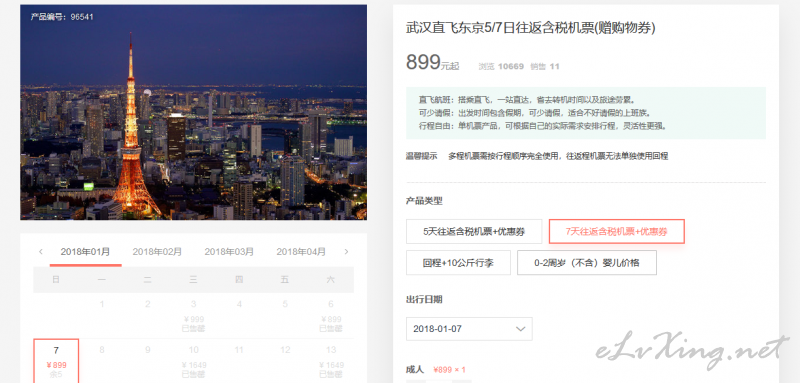800x383 pixels.
Task: Expand date list via dropdown arrow
Action: [x=520, y=329]
